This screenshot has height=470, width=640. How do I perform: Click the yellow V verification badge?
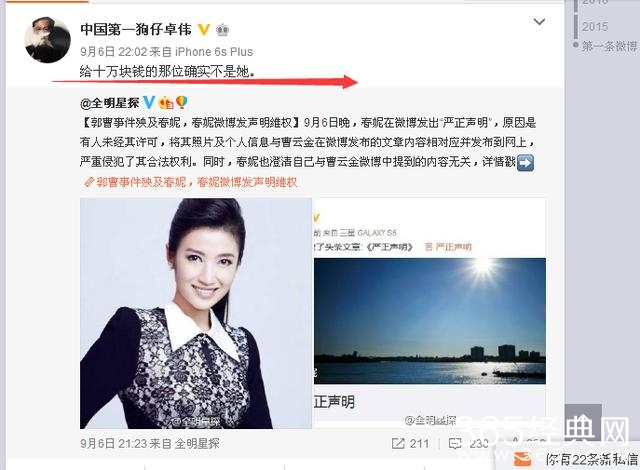[x=204, y=29]
